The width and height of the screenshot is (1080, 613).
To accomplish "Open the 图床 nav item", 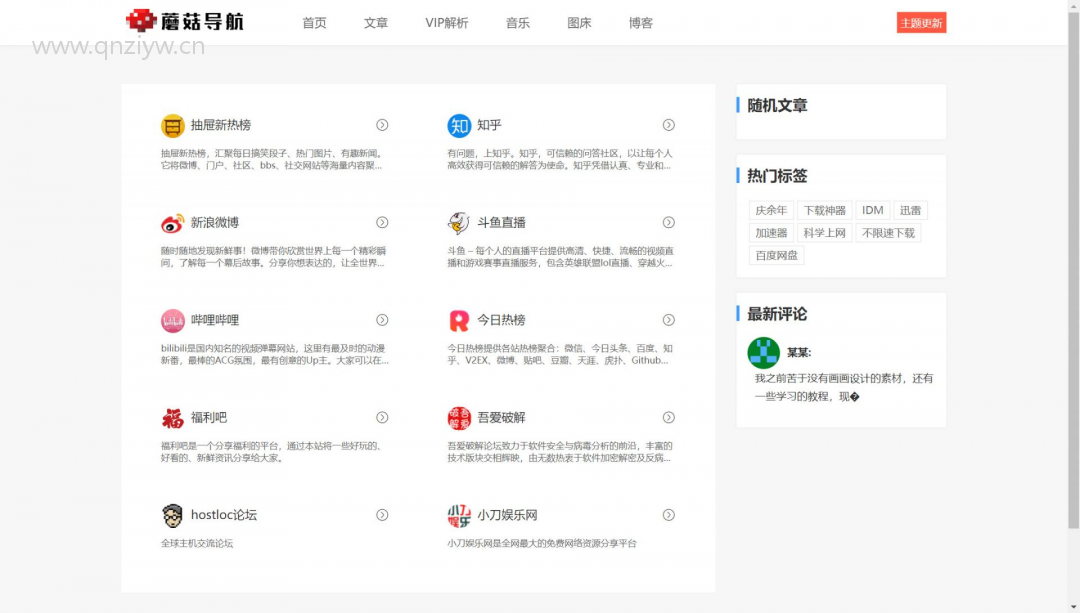I will click(579, 23).
